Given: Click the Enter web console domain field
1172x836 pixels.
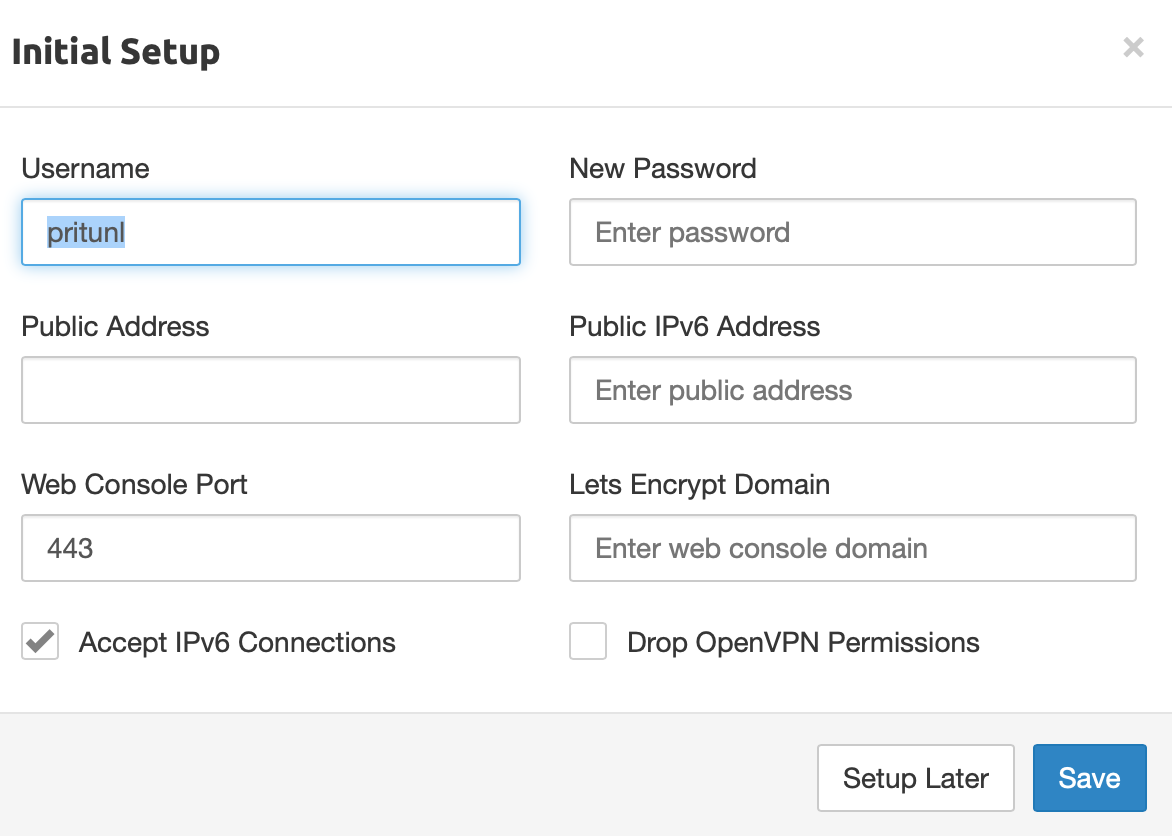Looking at the screenshot, I should (x=852, y=548).
